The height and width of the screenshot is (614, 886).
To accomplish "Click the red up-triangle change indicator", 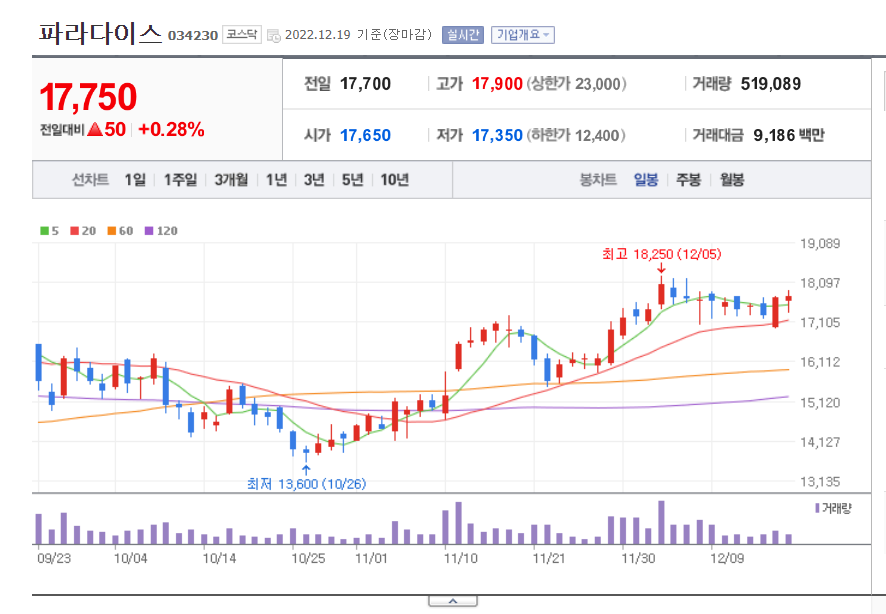I will pyautogui.click(x=95, y=129).
